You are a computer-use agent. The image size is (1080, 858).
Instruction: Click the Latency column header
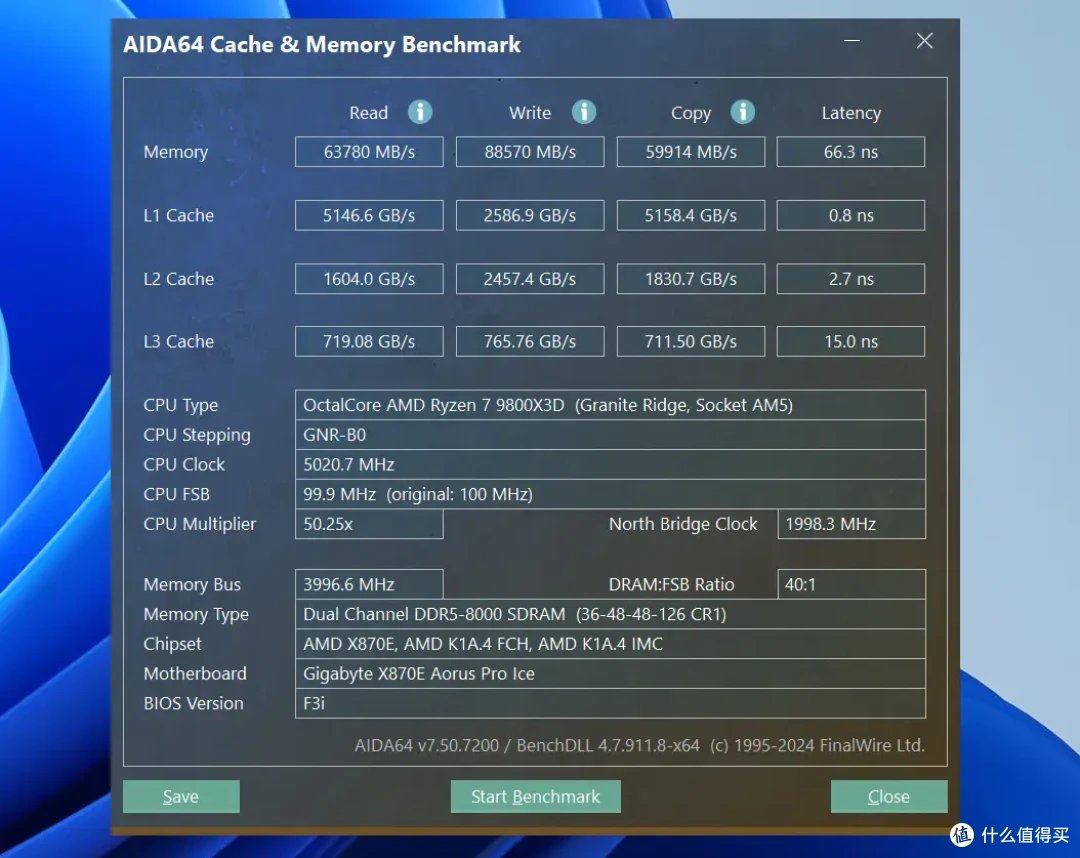(851, 113)
